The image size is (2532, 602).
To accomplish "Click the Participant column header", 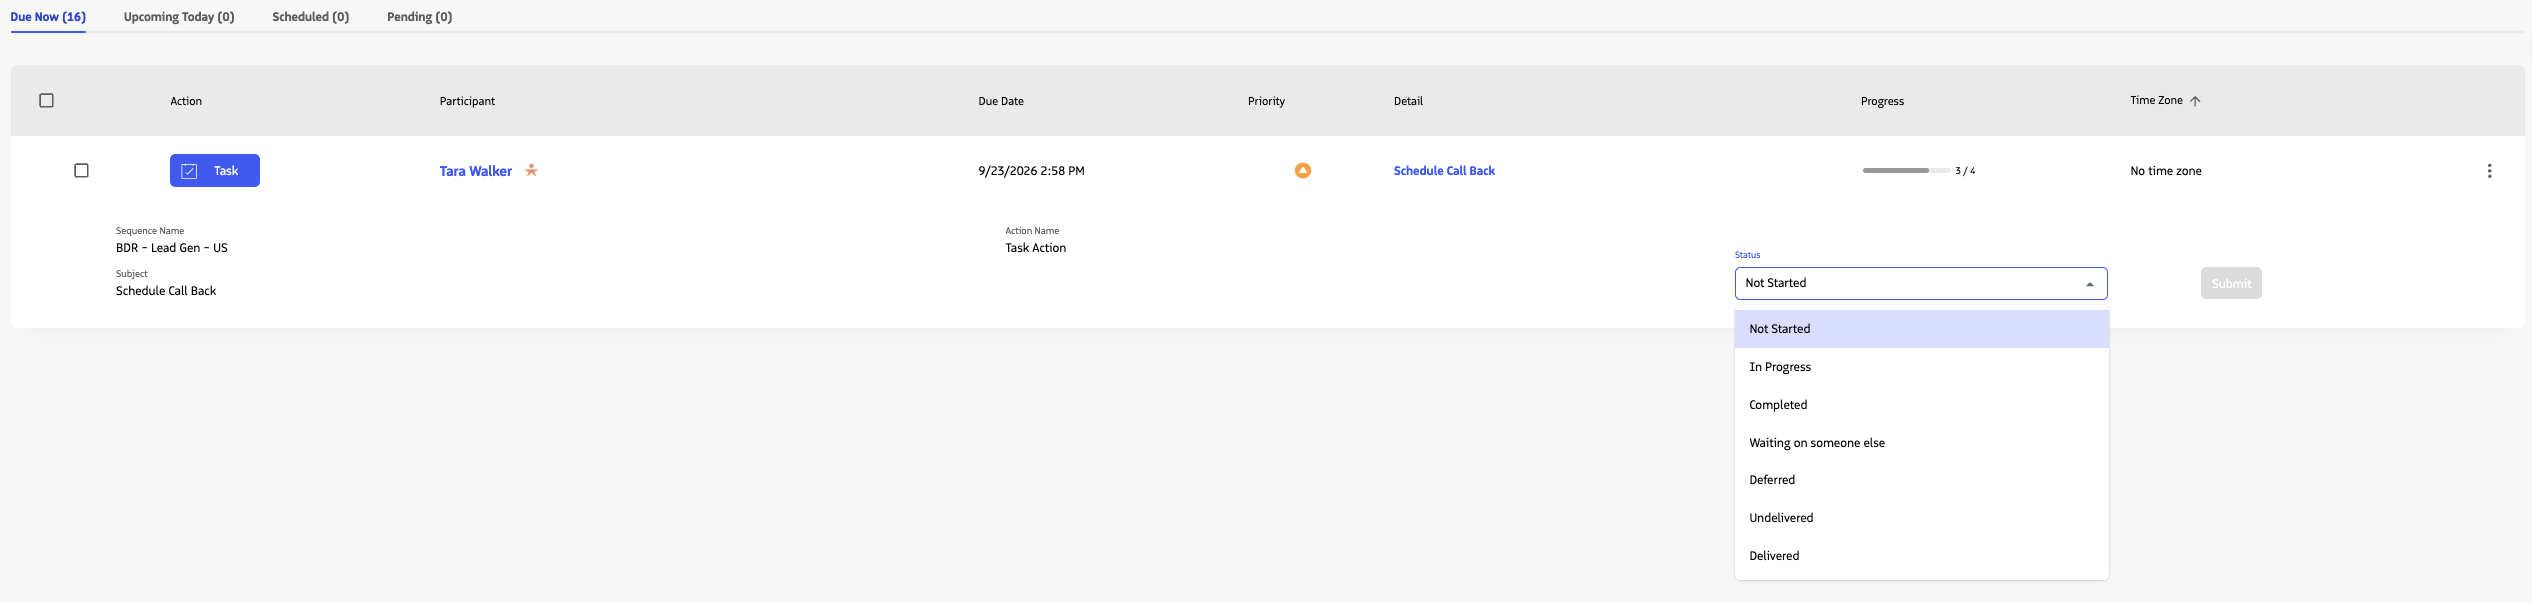I will pos(467,101).
